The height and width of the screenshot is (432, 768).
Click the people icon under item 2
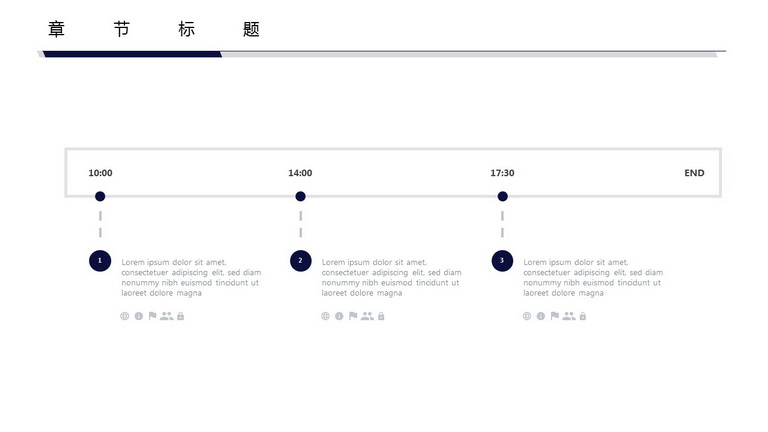click(x=367, y=316)
